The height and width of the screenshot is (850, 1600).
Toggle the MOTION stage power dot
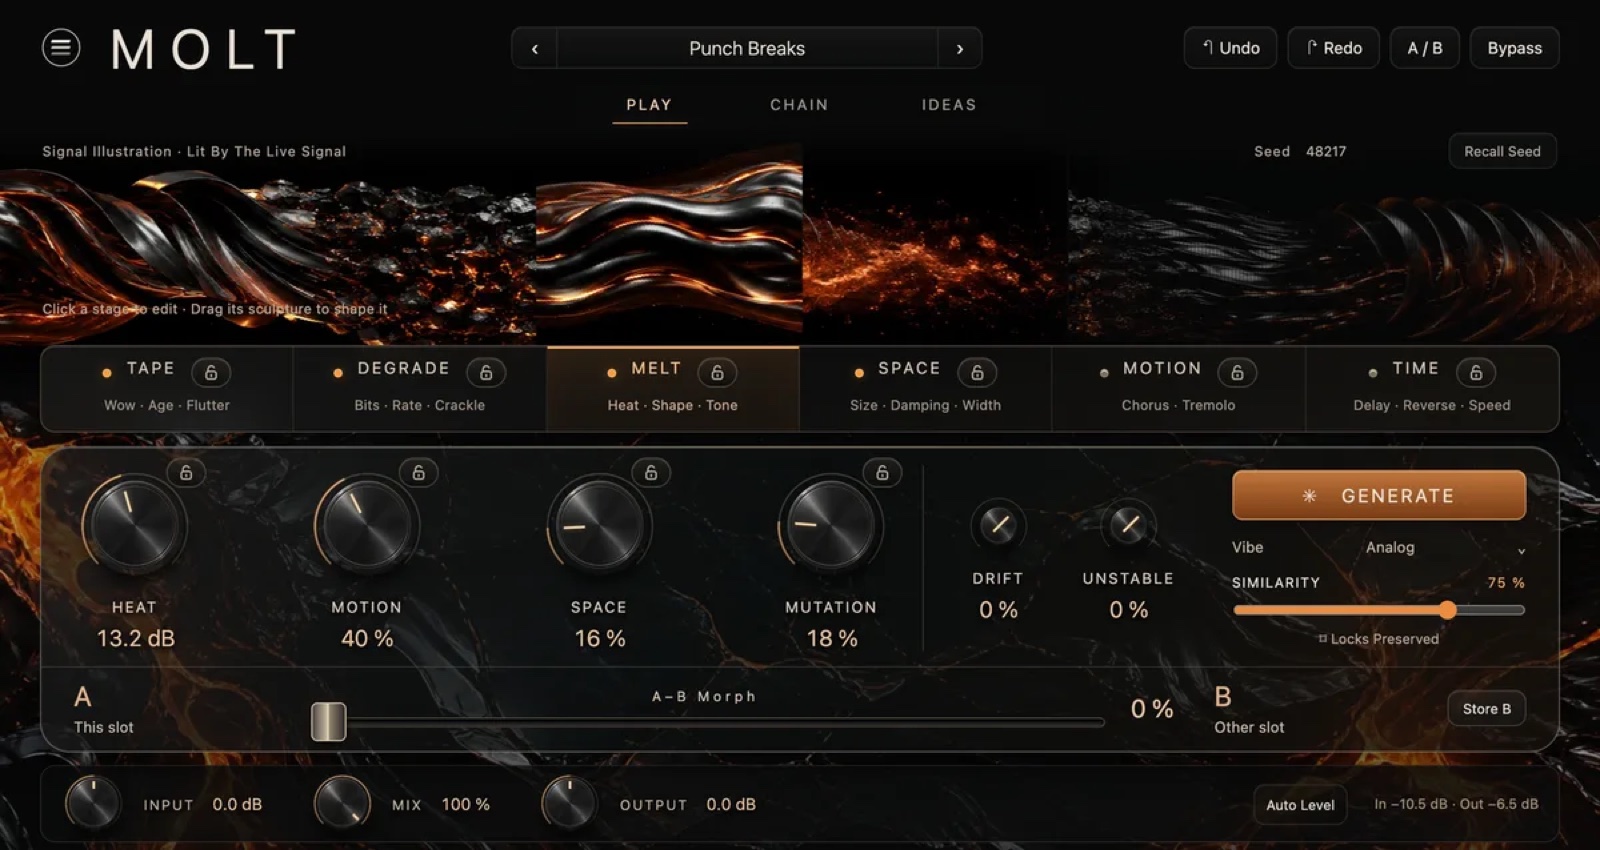tap(1104, 373)
